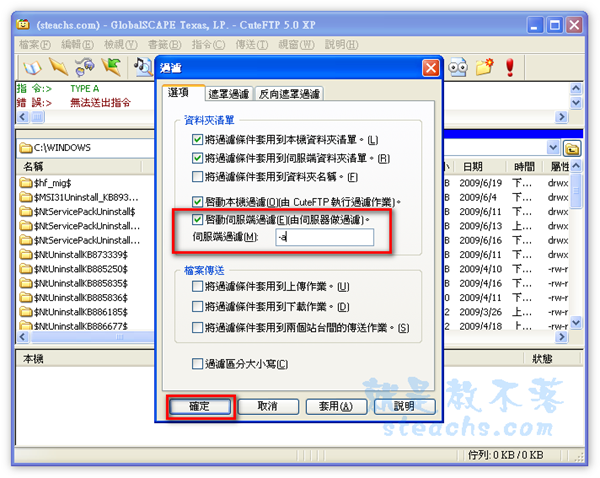
Task: Click remote list scroll-right arrow
Action: click(561, 337)
